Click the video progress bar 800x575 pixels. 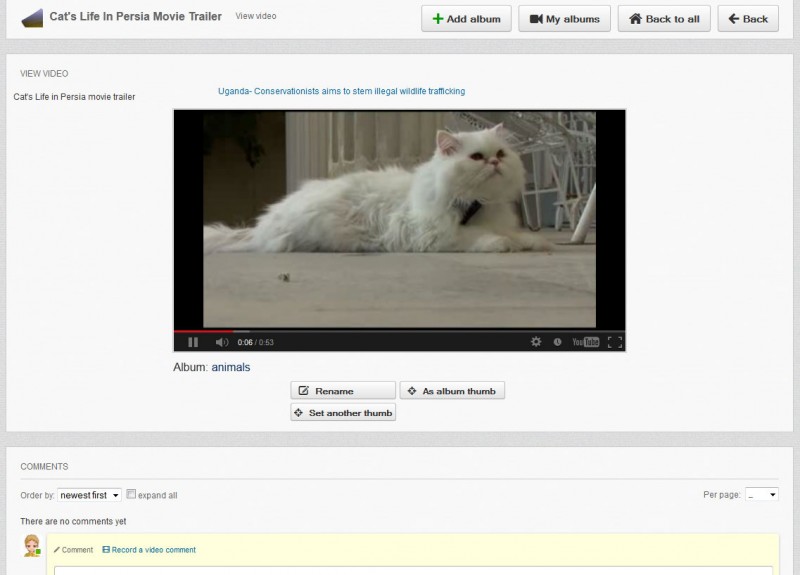click(x=399, y=331)
